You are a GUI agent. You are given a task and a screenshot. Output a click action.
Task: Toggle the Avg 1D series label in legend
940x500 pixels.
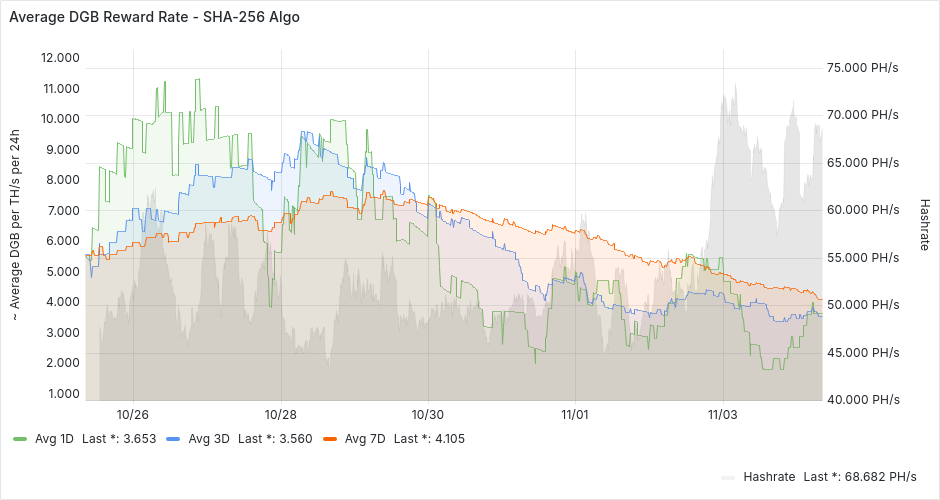55,438
